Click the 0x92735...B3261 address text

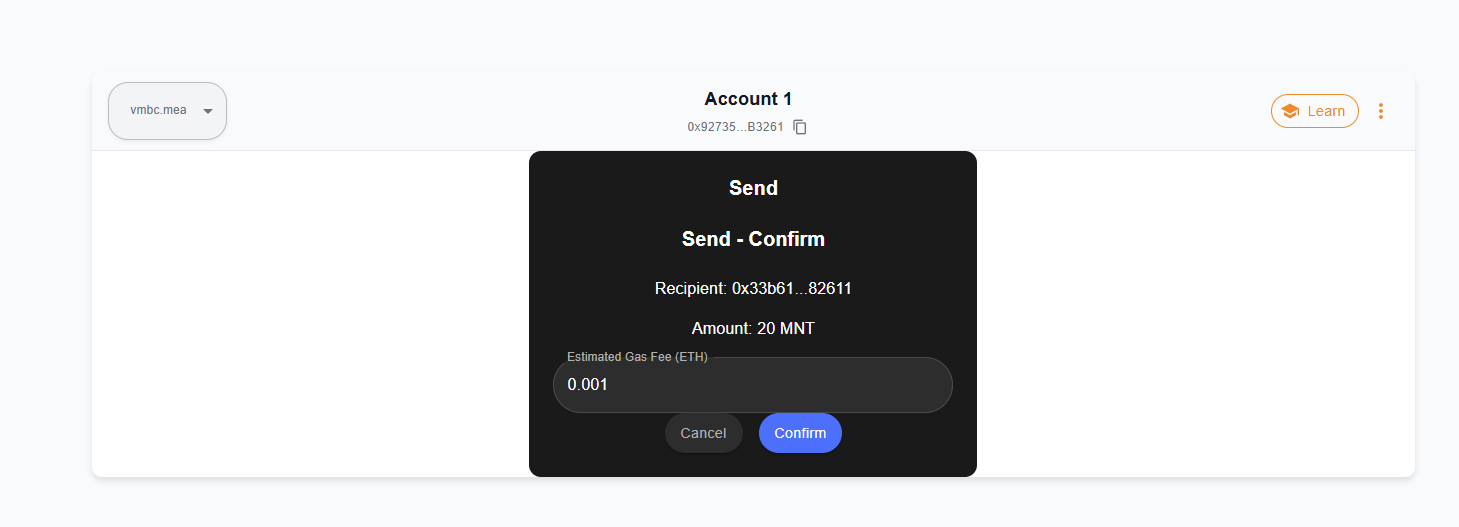click(735, 127)
